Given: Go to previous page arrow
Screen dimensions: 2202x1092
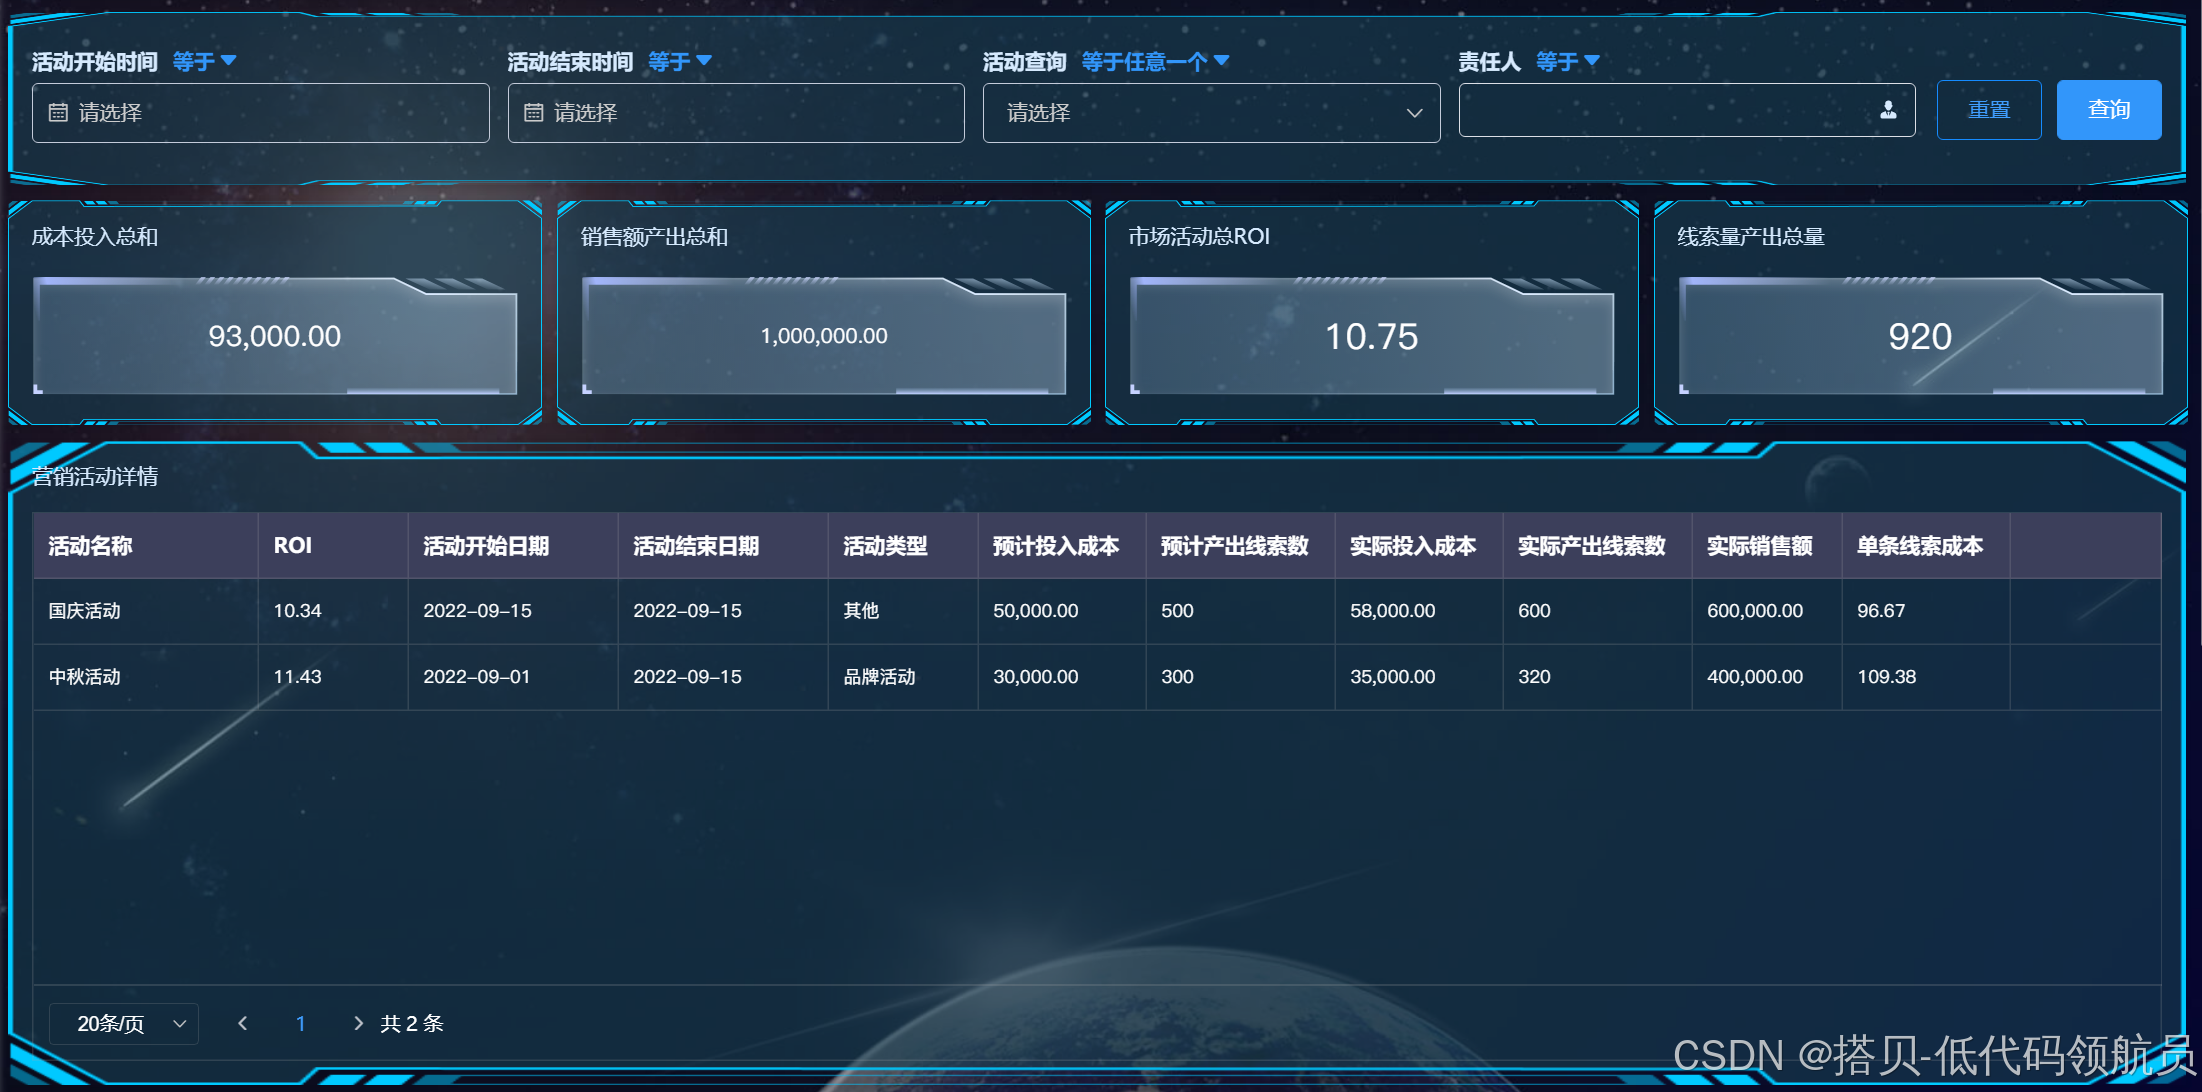Looking at the screenshot, I should click(243, 1023).
